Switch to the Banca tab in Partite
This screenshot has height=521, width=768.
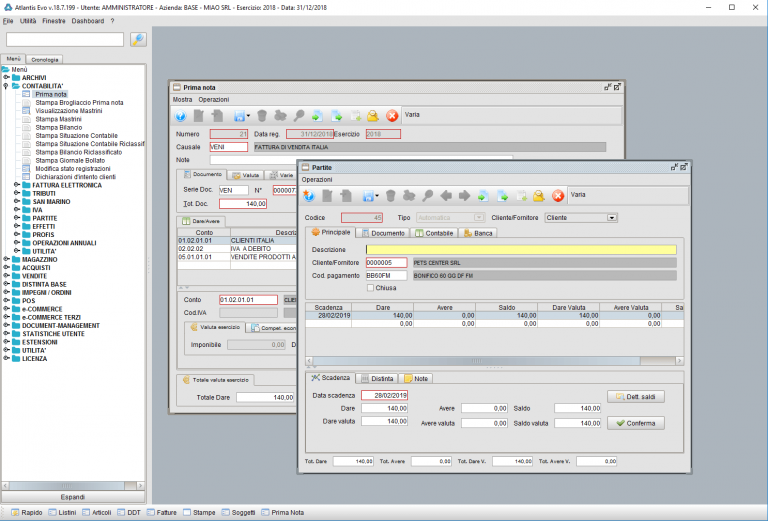479,233
